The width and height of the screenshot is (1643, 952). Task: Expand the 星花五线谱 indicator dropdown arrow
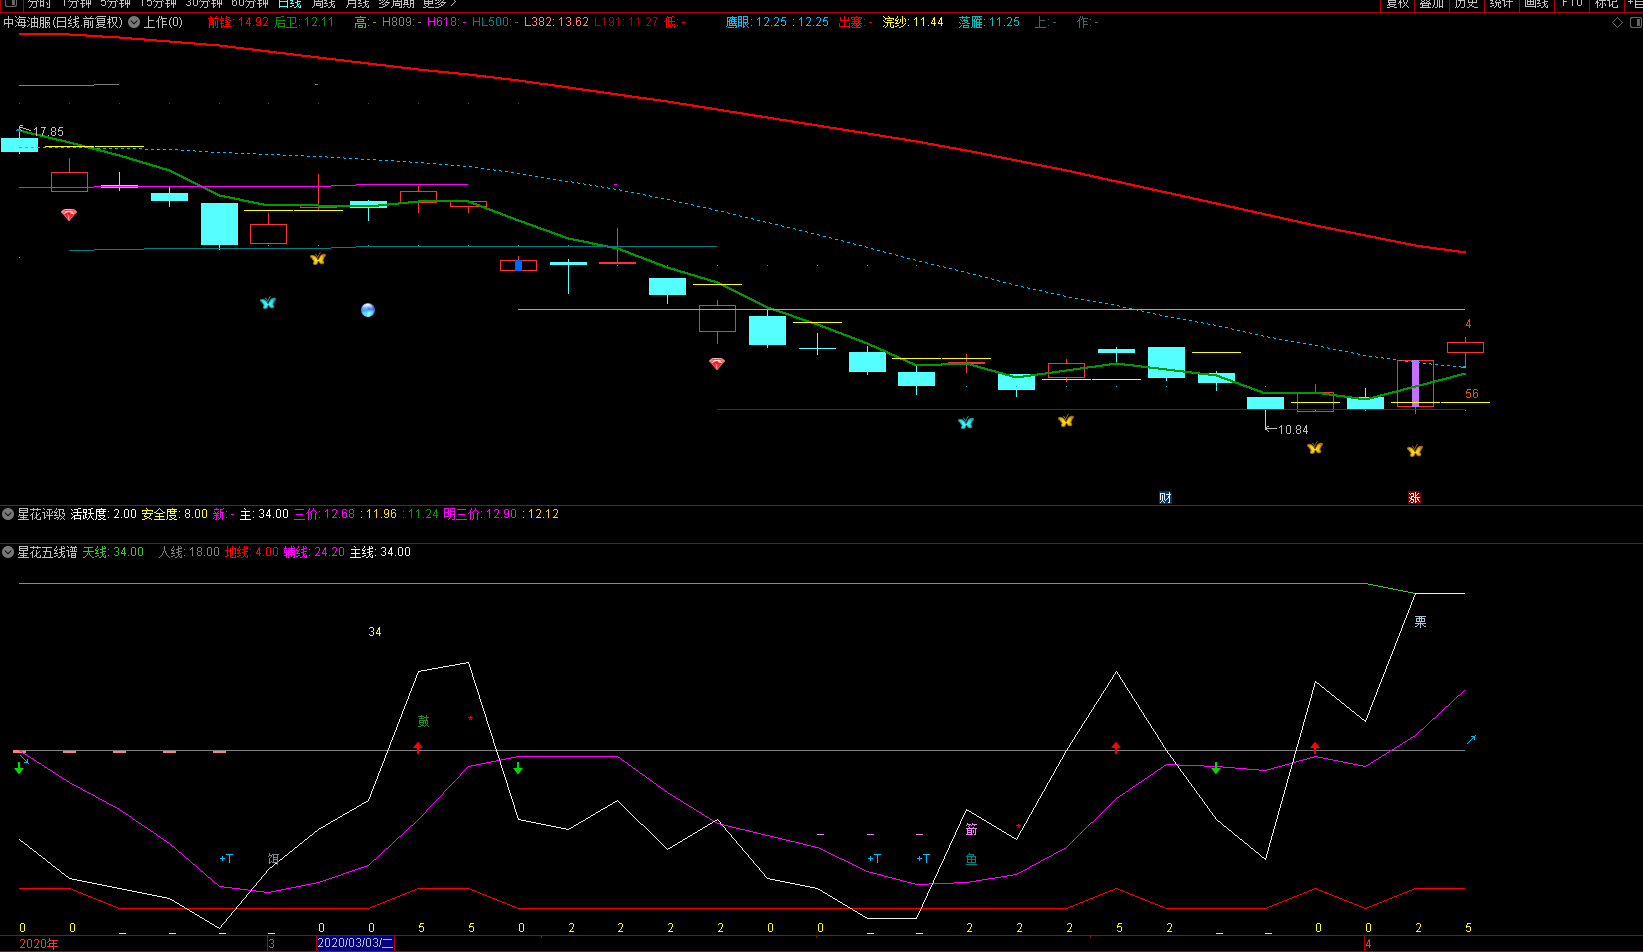pyautogui.click(x=8, y=552)
